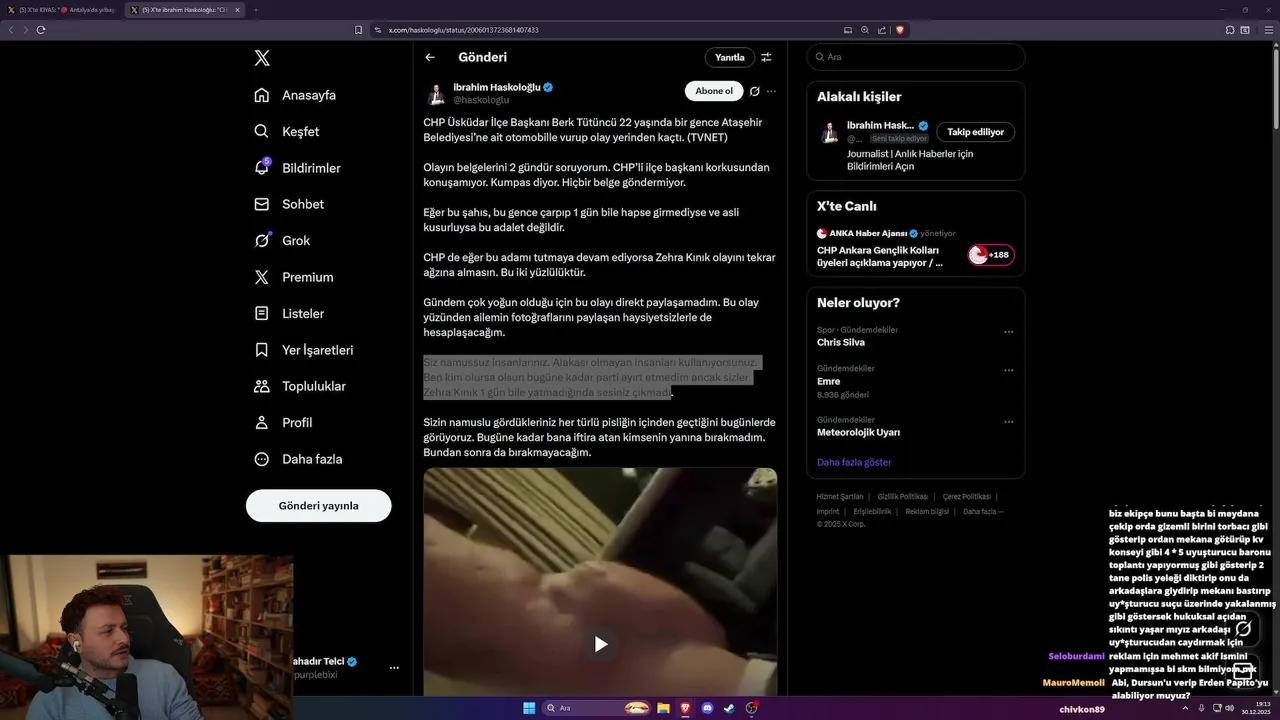
Task: Open the Erişilebilirlik footer link
Action: (871, 512)
